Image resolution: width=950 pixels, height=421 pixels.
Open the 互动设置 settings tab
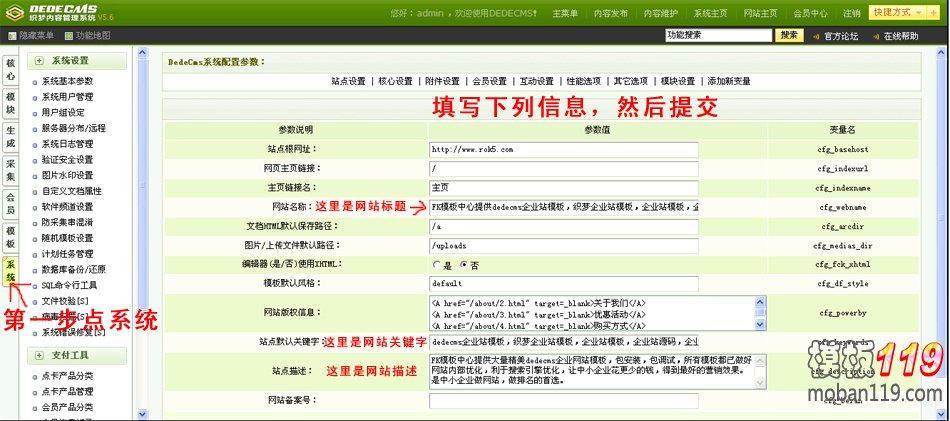click(537, 81)
